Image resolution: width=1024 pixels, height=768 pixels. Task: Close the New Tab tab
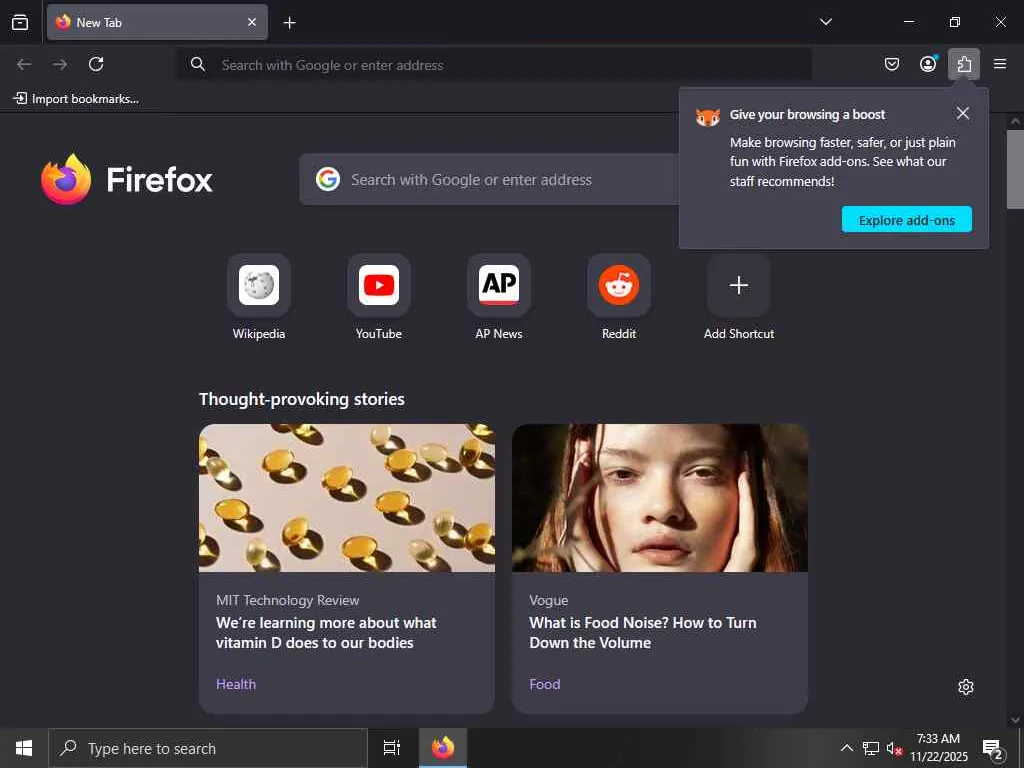tap(252, 22)
